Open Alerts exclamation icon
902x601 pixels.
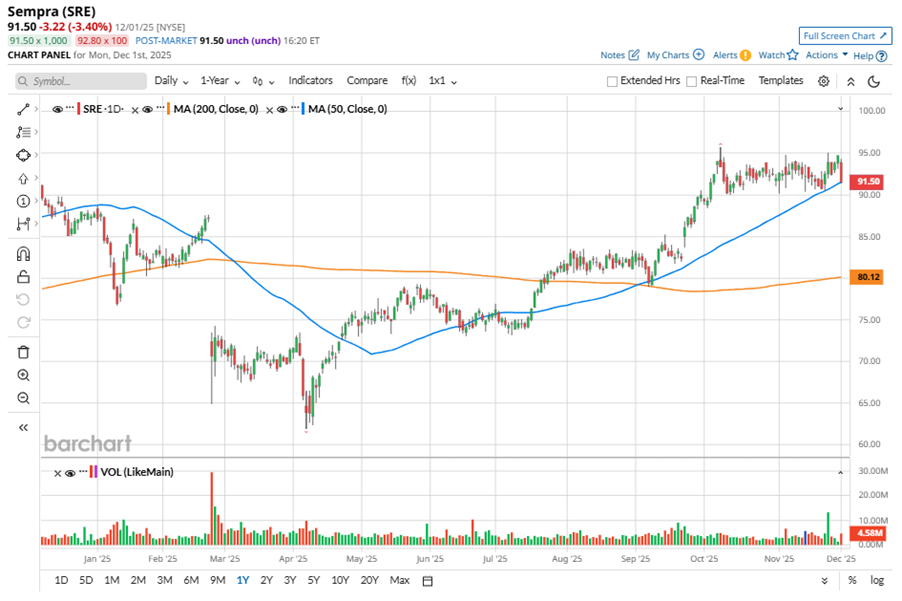click(746, 55)
